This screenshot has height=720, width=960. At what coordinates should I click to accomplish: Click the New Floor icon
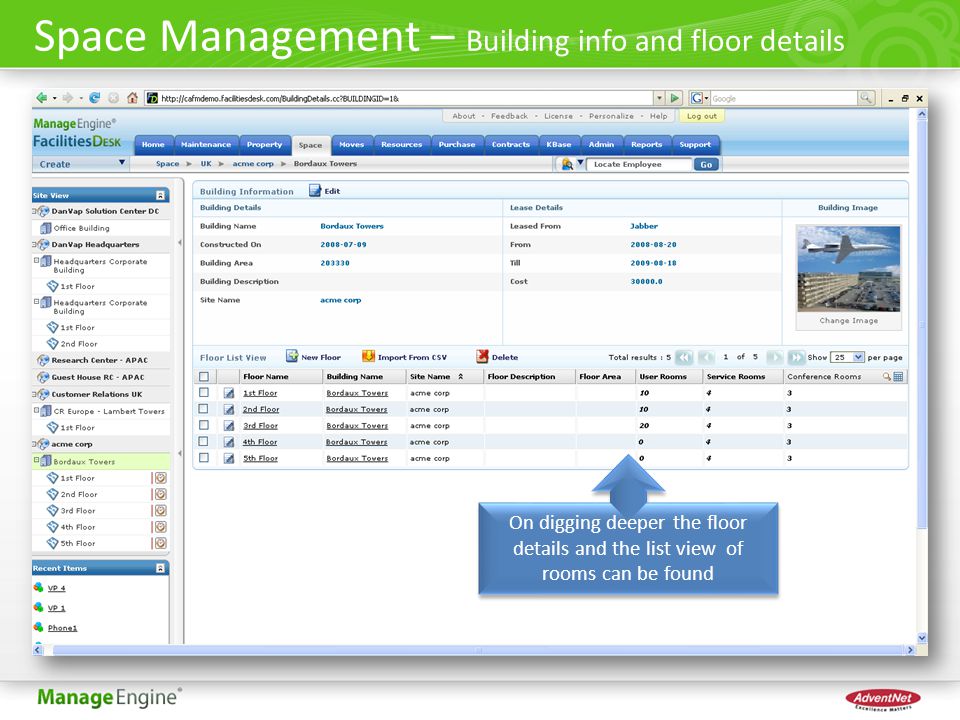(292, 356)
